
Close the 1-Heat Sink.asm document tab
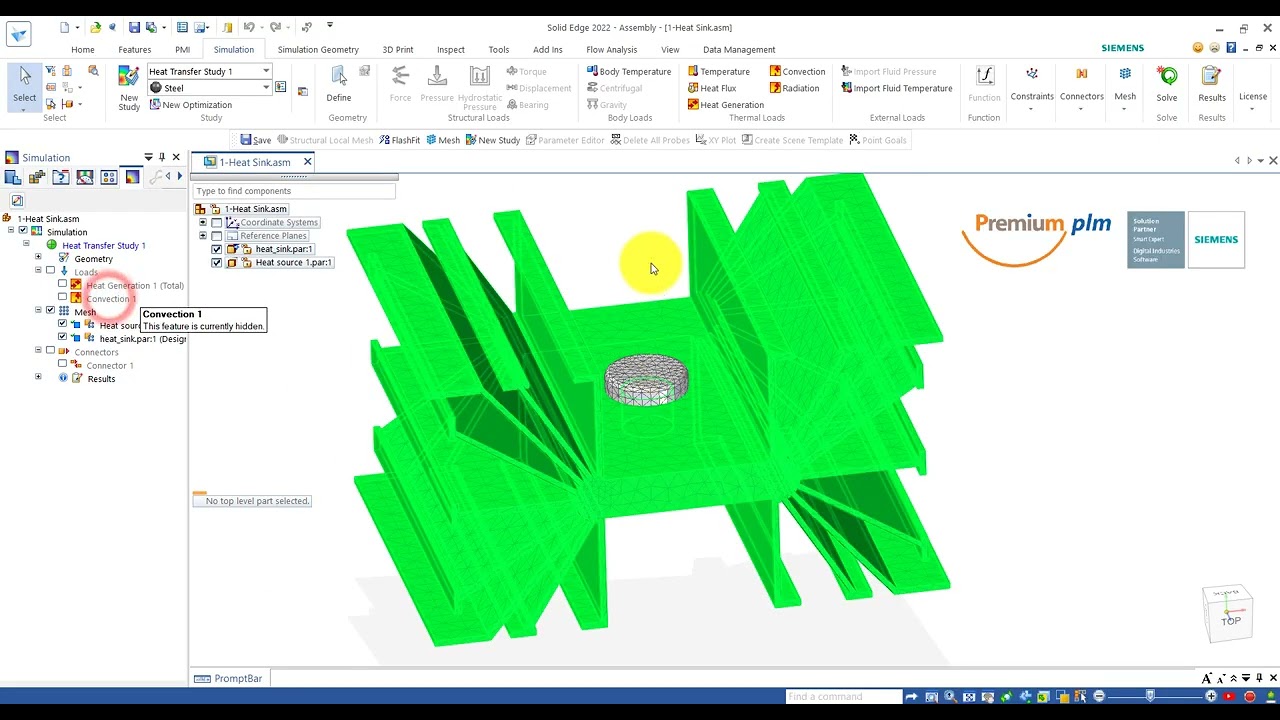(x=308, y=162)
